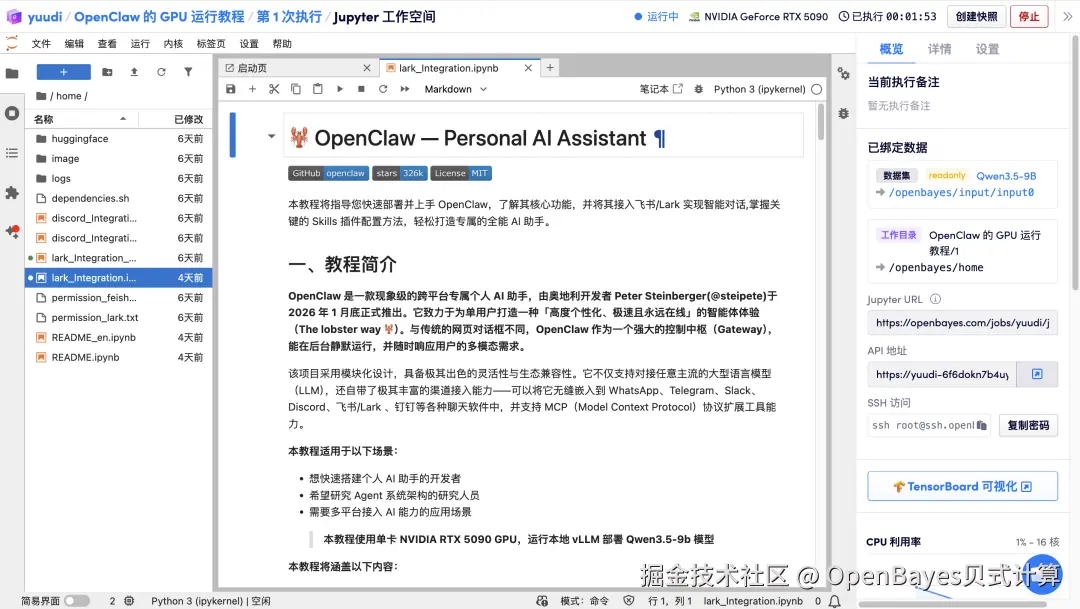1080x609 pixels.
Task: Open the right sidebar debugger icon
Action: pos(843,113)
